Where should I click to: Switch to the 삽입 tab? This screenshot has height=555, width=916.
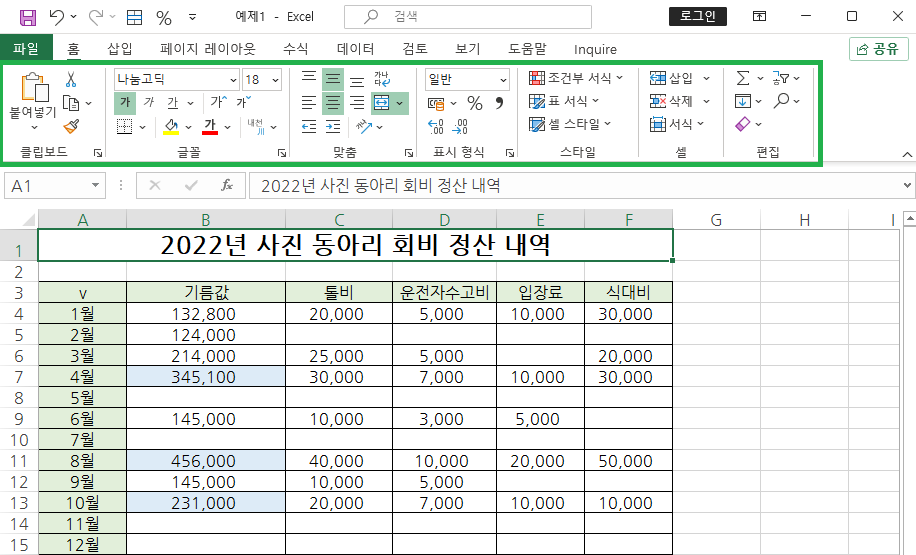pyautogui.click(x=120, y=49)
